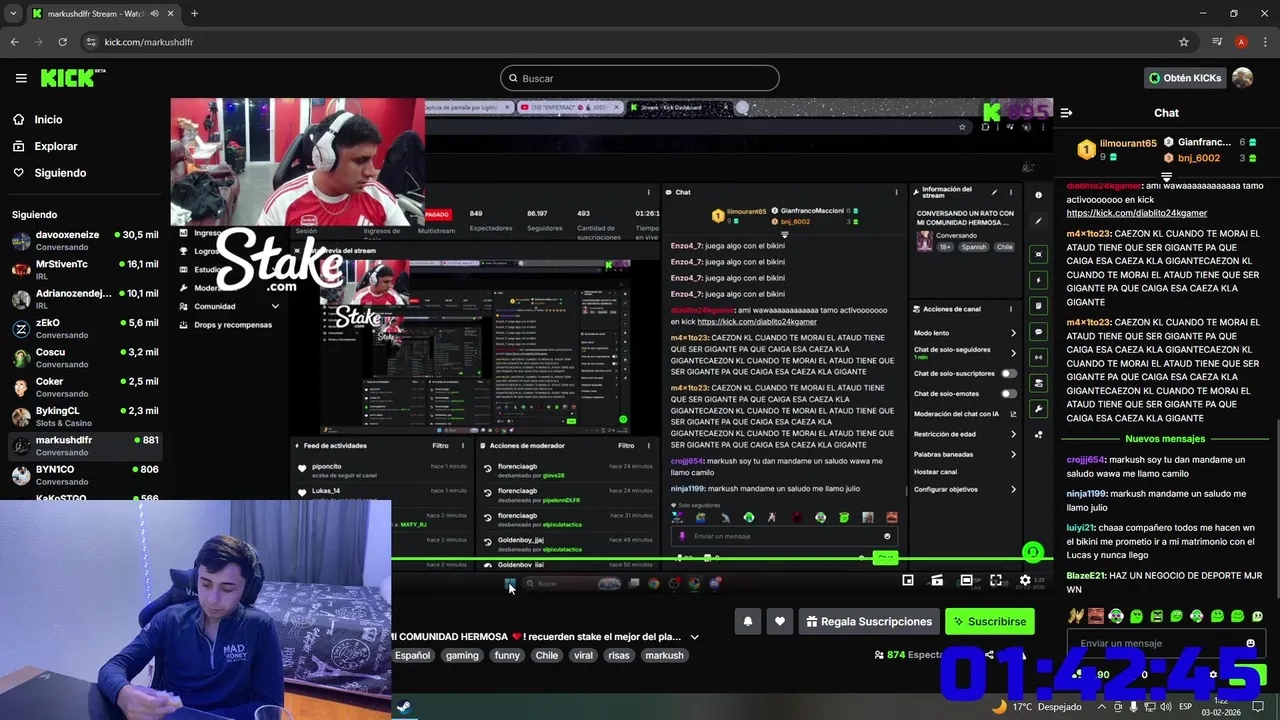Open chat settings gear icon

point(1213,674)
